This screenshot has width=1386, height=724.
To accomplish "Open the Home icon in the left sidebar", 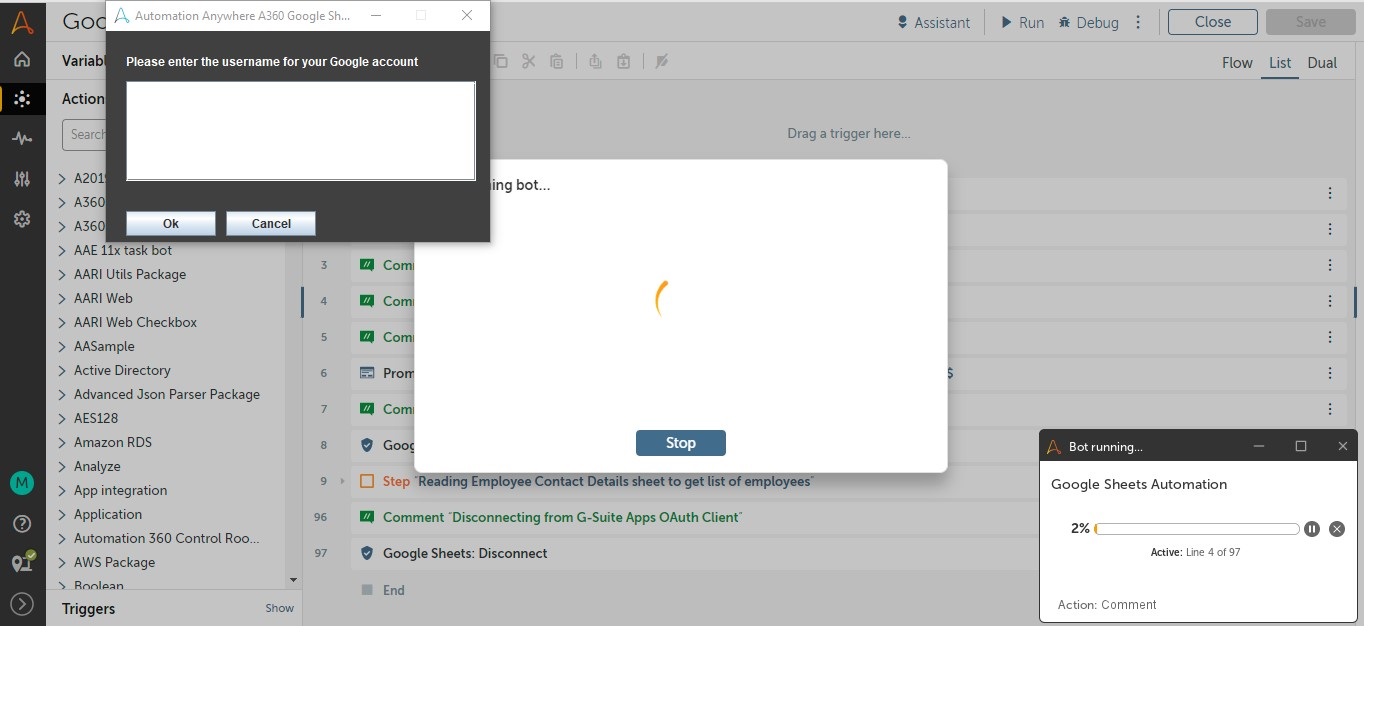I will [22, 60].
